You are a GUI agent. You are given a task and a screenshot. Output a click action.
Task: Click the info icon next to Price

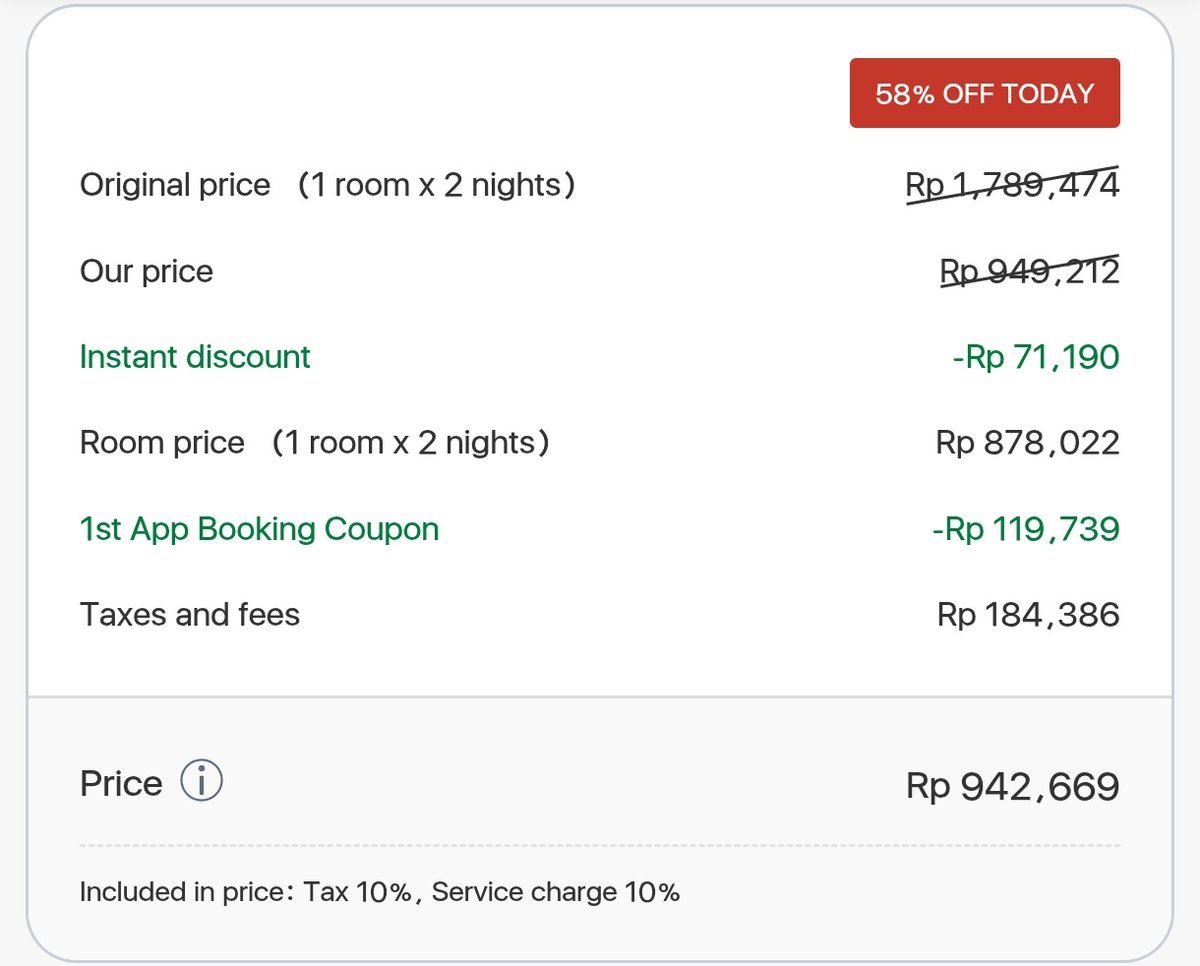pos(201,782)
